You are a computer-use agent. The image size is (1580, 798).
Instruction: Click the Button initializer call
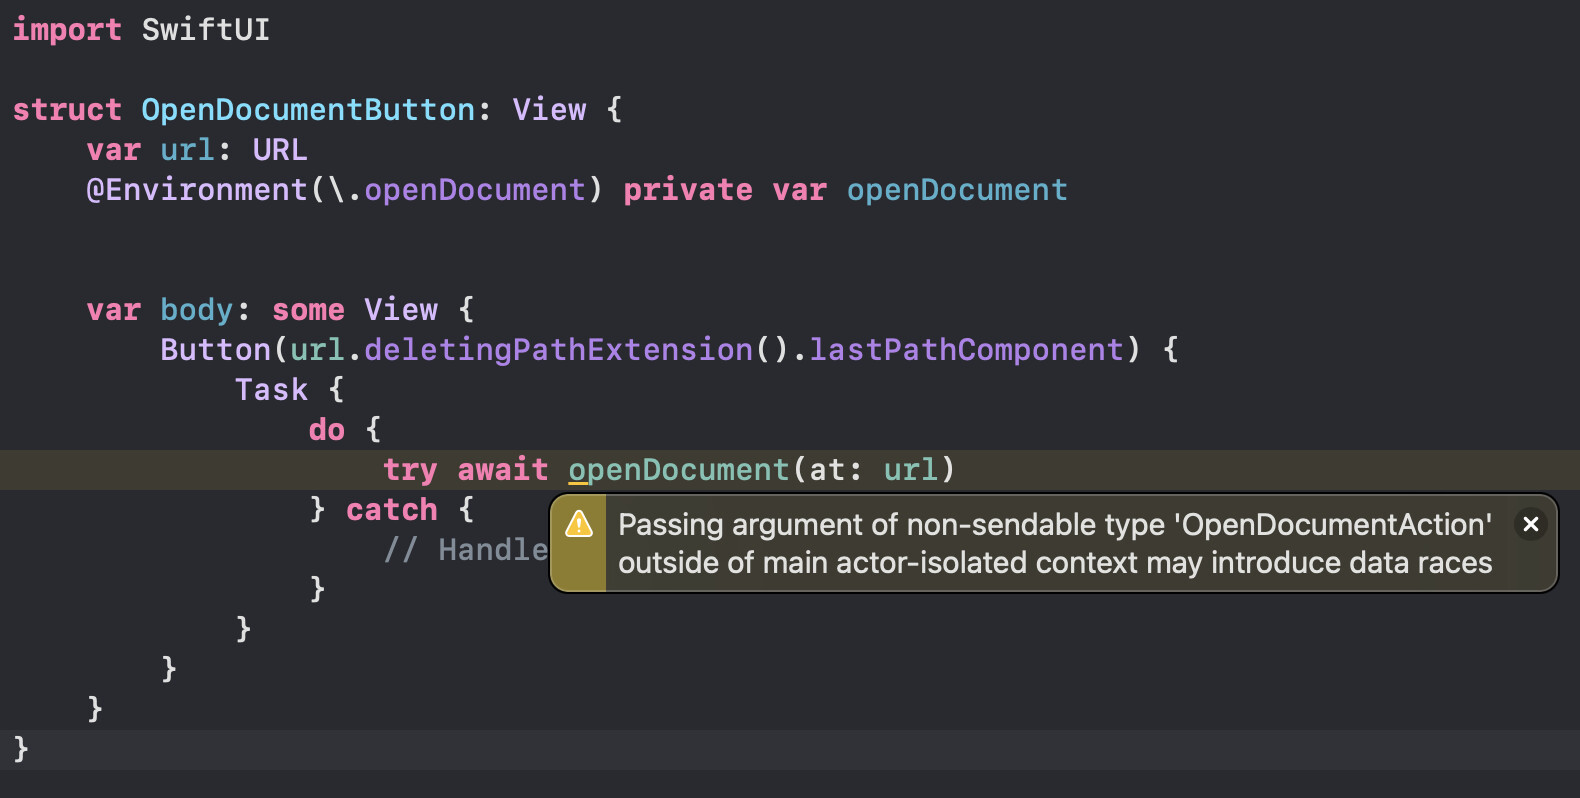click(x=215, y=350)
